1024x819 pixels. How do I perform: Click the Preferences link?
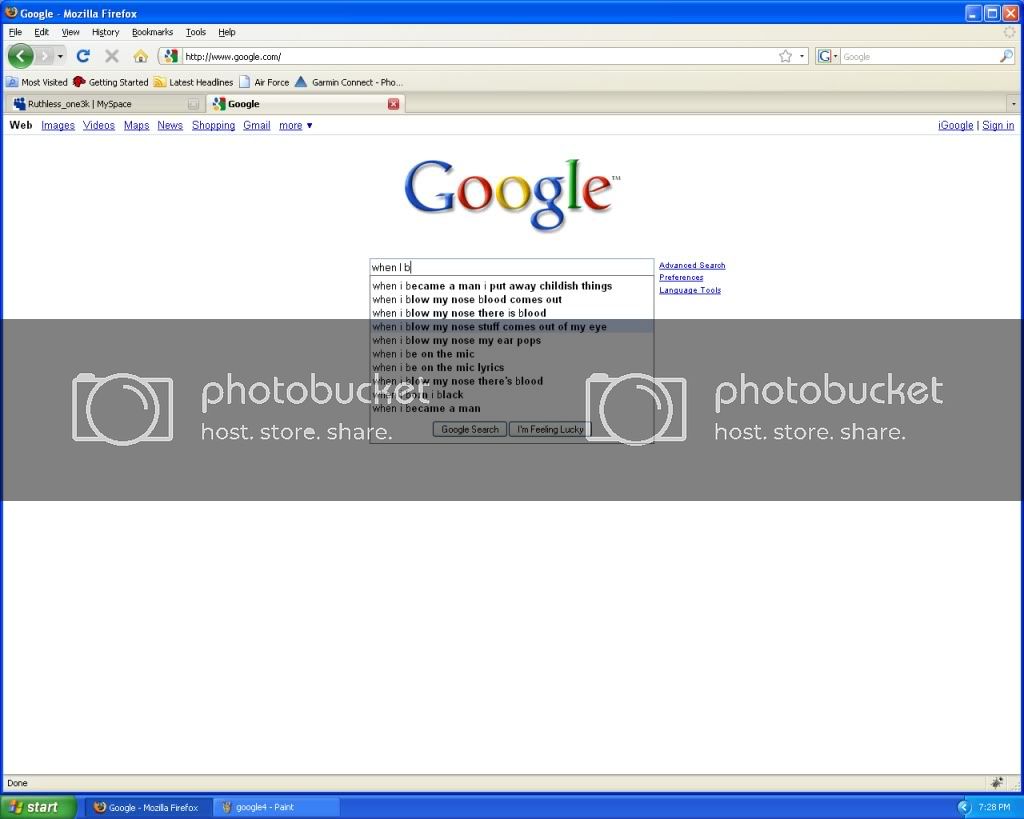point(680,278)
